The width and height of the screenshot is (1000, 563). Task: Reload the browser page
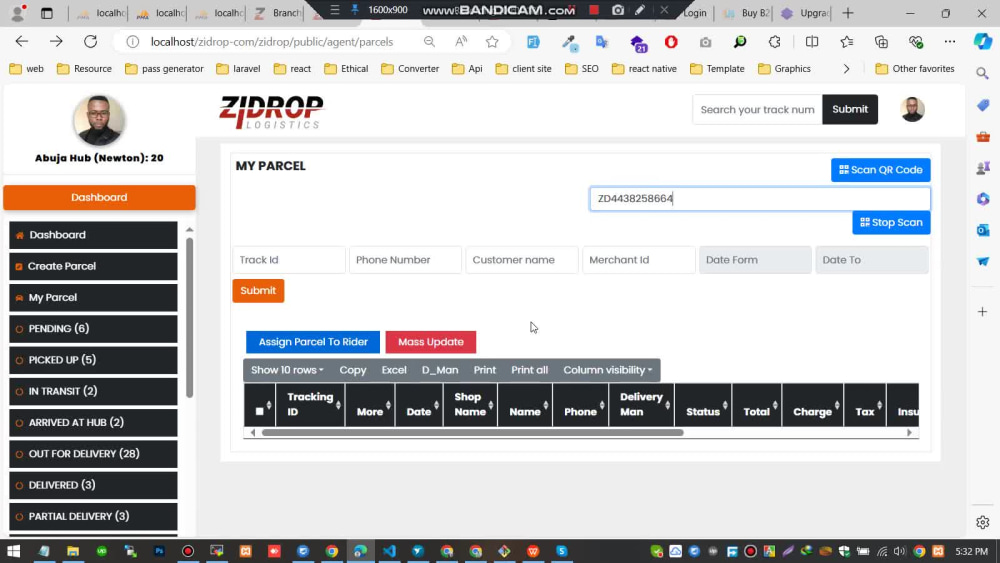pos(91,41)
